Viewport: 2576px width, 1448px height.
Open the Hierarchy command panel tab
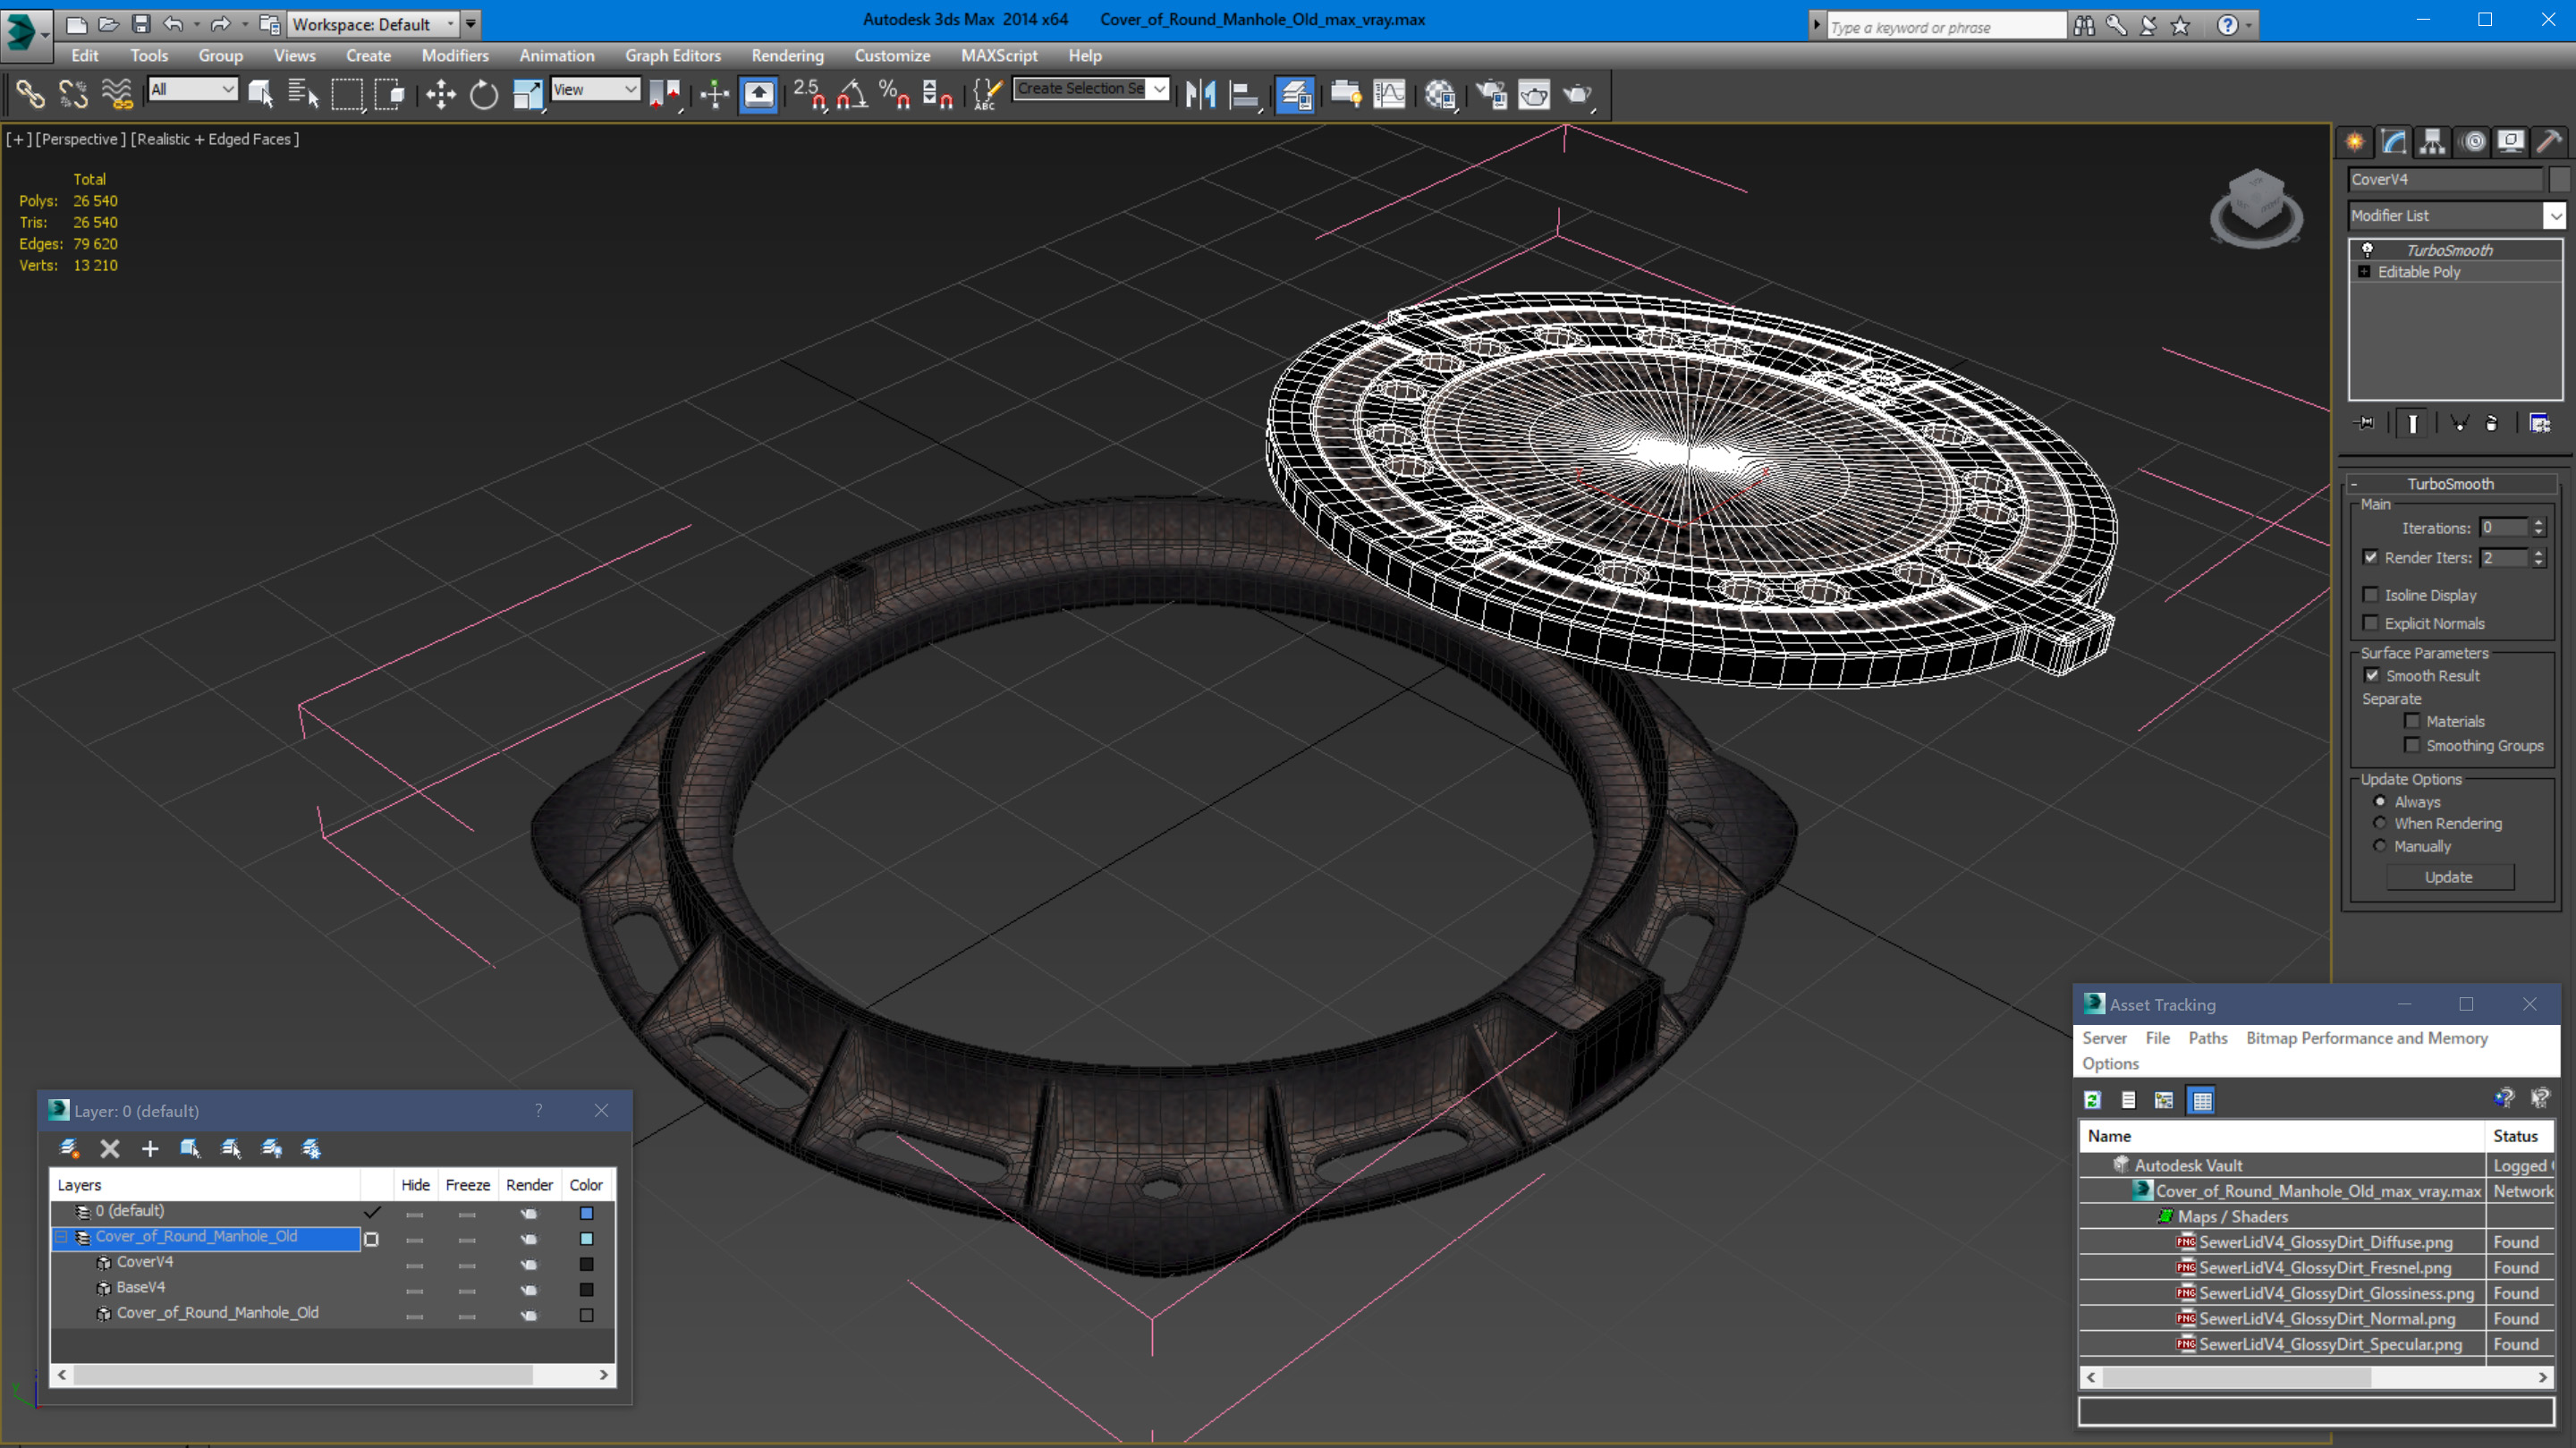coord(2433,142)
